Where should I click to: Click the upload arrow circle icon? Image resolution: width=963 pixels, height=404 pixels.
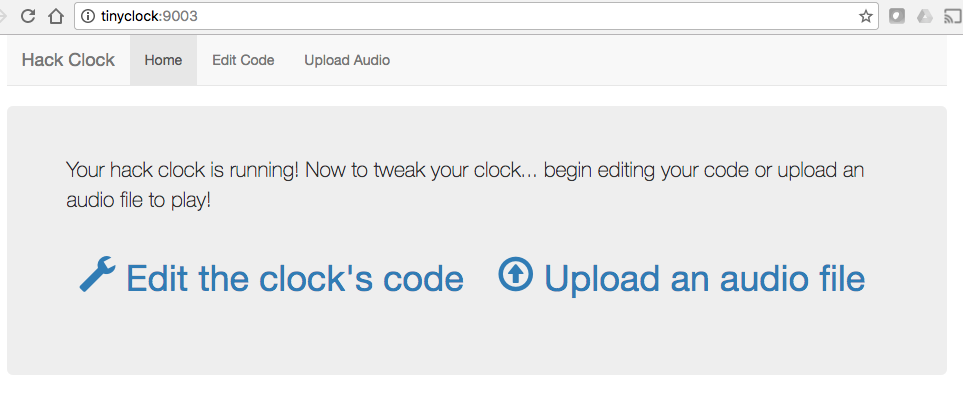(x=515, y=274)
